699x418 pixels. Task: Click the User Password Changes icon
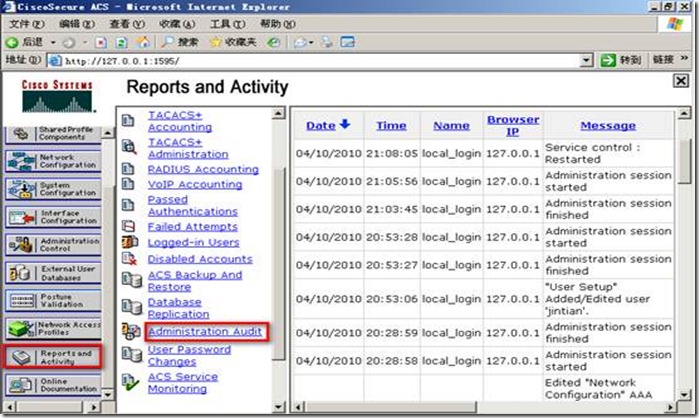[x=132, y=354]
